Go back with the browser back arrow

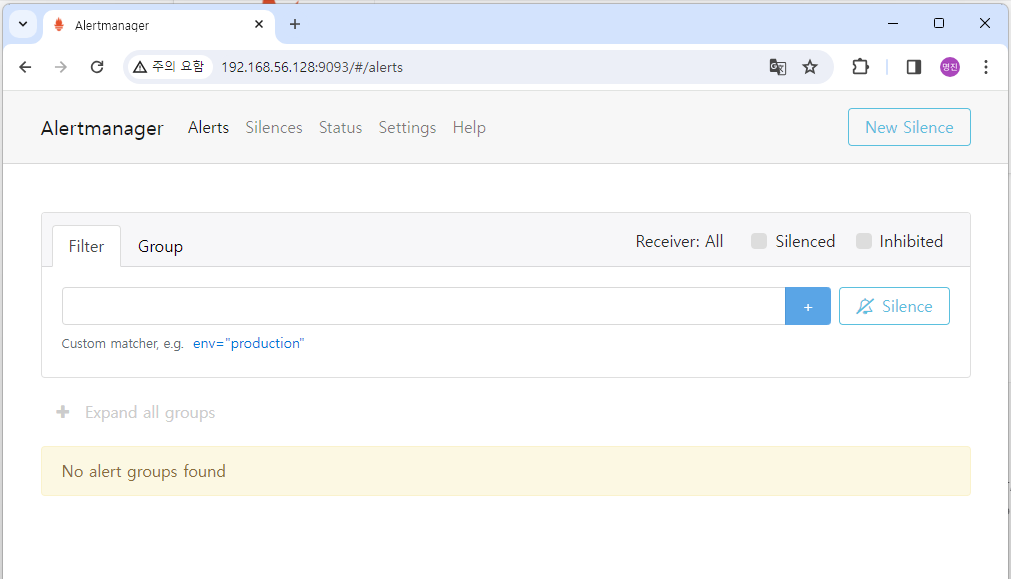point(25,67)
